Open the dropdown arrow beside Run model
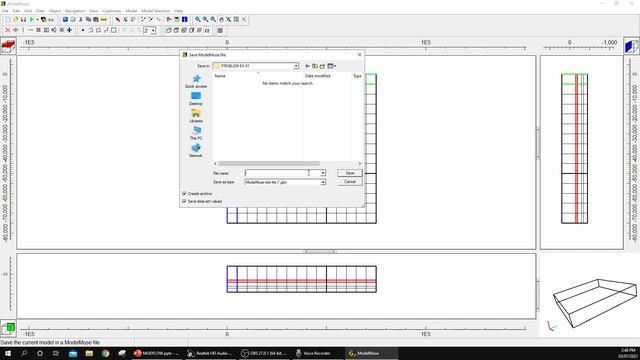 click(x=37, y=19)
